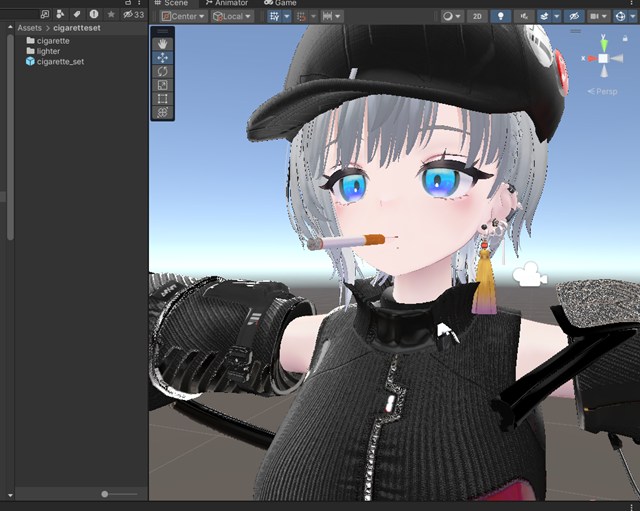
Task: Select the Scale tool
Action: coord(163,86)
